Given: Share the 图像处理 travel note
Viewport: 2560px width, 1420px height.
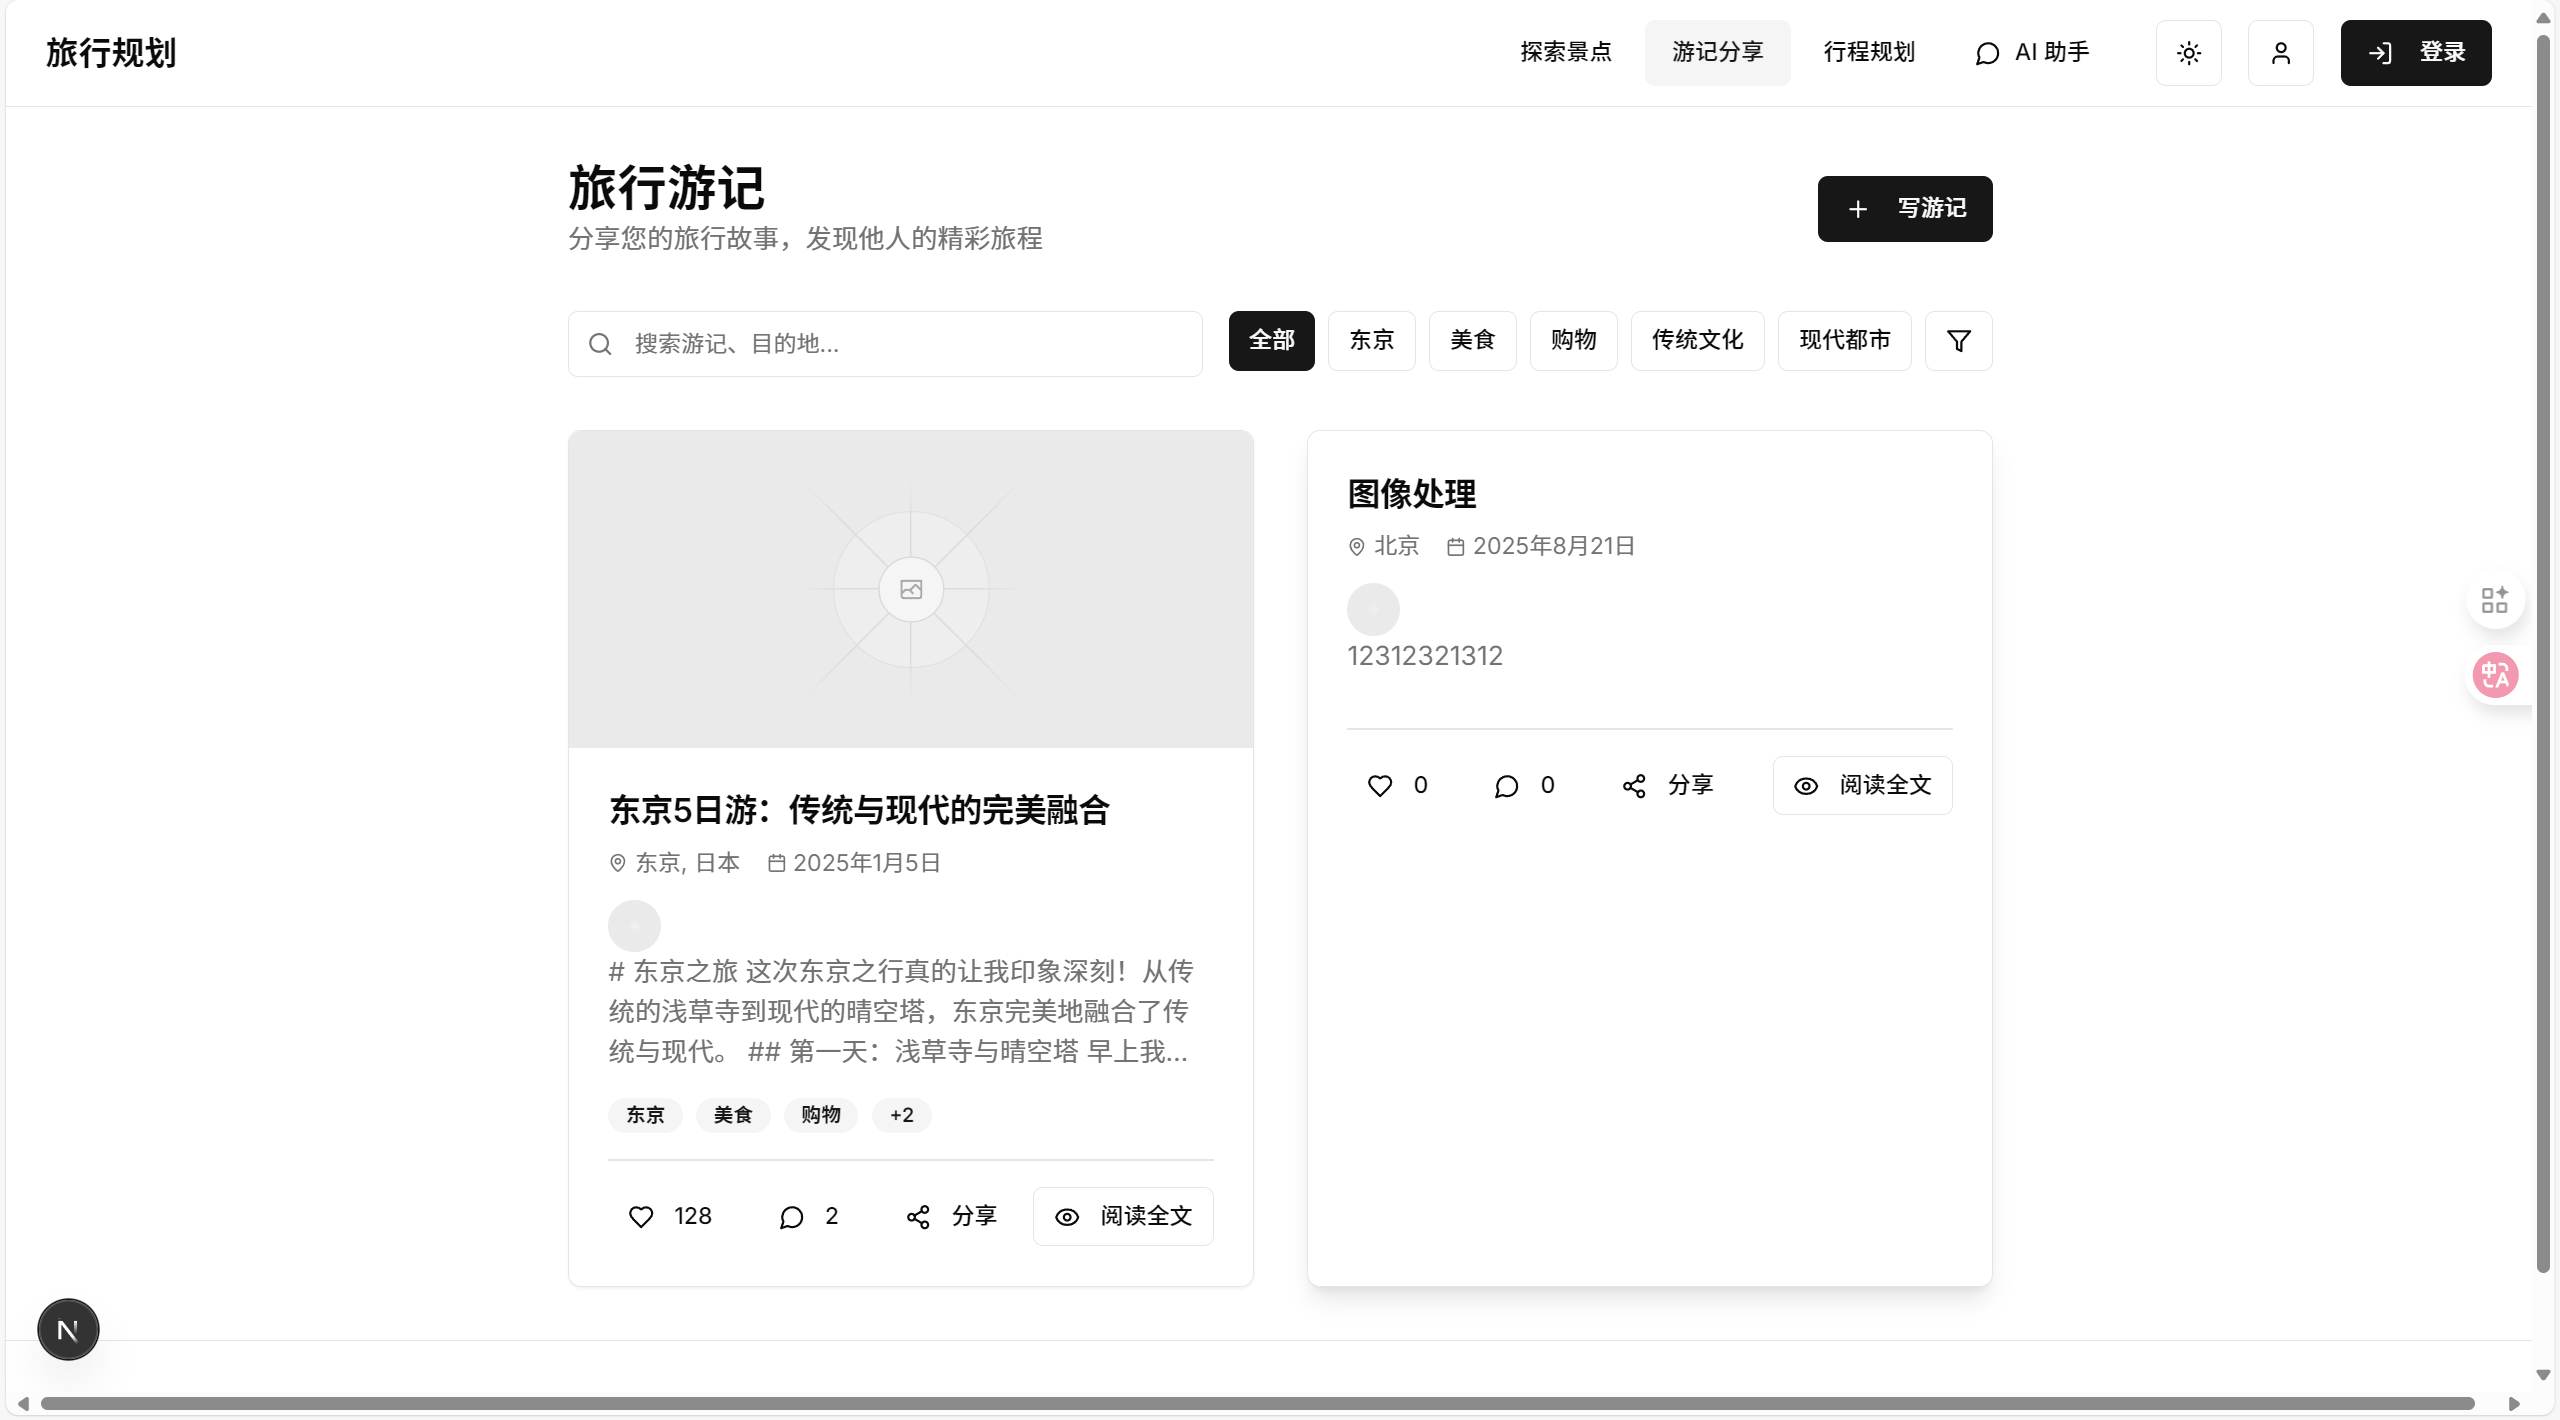Looking at the screenshot, I should click(1667, 785).
